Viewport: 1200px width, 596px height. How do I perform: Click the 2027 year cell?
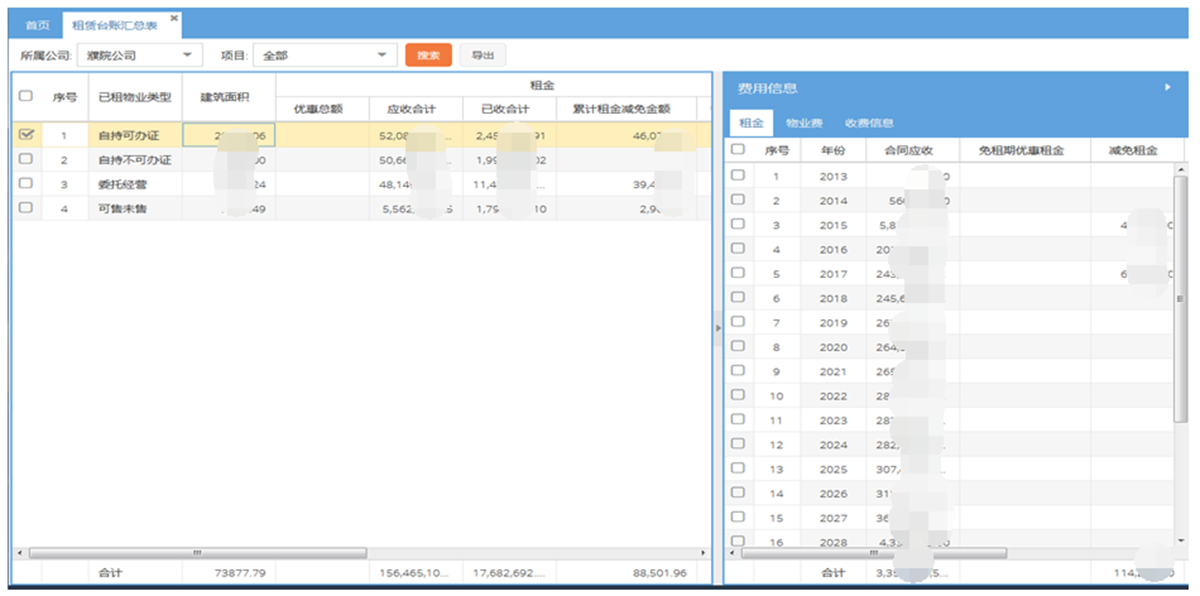(832, 518)
